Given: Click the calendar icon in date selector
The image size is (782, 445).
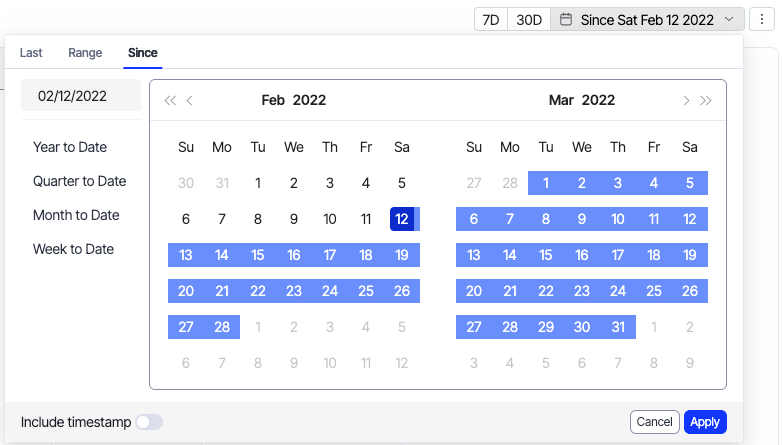Looking at the screenshot, I should click(x=566, y=19).
